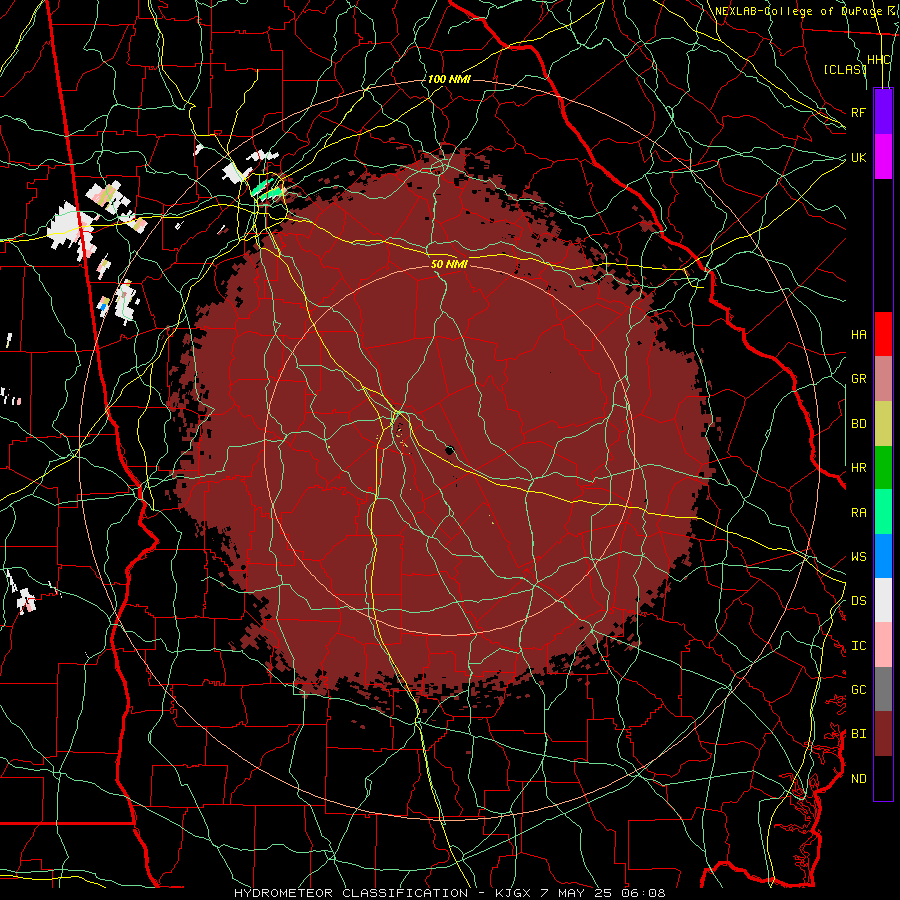Click the blue WS legend swatch
The height and width of the screenshot is (900, 900).
pyautogui.click(x=883, y=556)
